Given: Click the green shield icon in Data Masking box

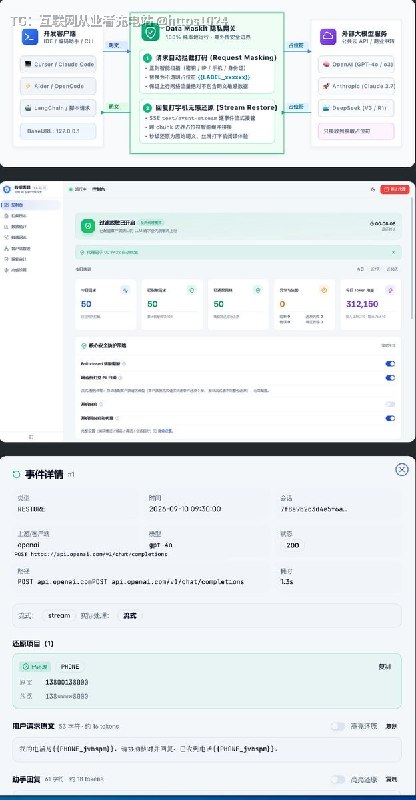Looking at the screenshot, I should (150, 33).
